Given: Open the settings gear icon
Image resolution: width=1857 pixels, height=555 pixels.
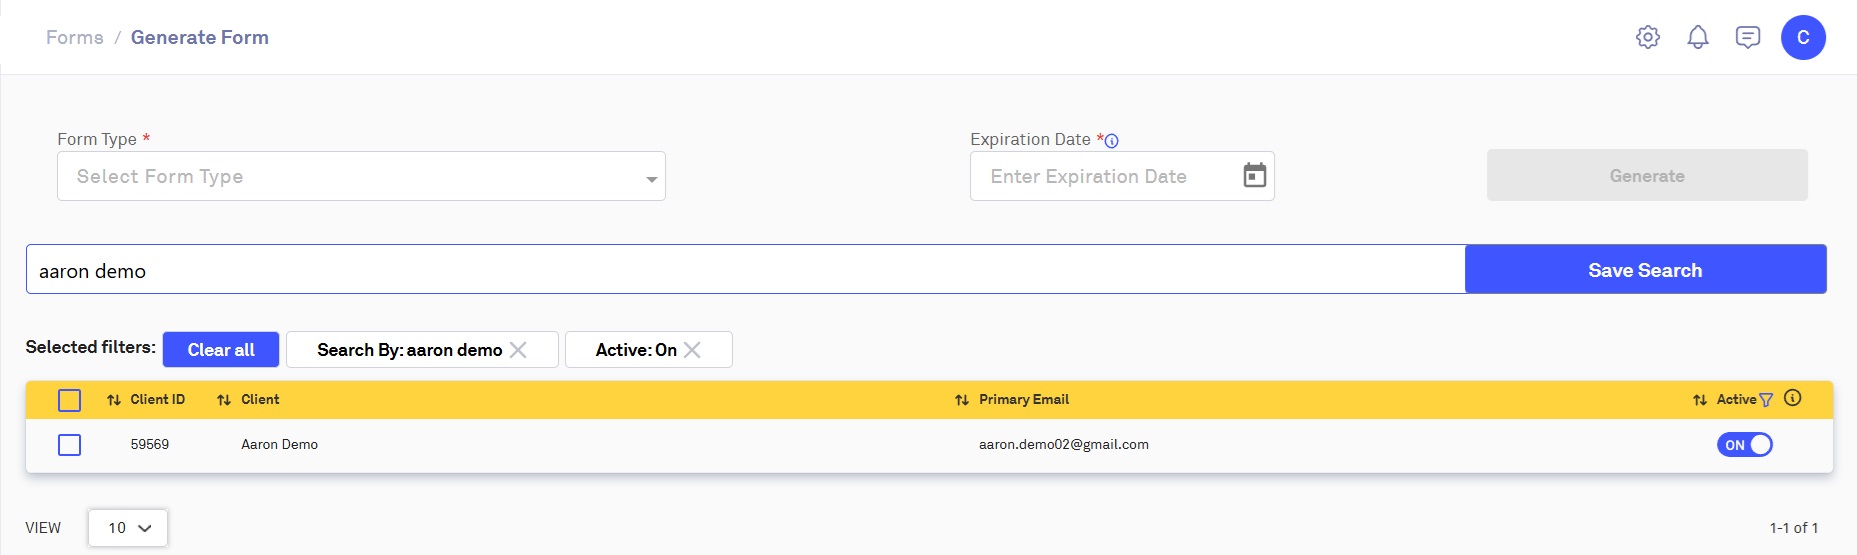Looking at the screenshot, I should [1648, 38].
